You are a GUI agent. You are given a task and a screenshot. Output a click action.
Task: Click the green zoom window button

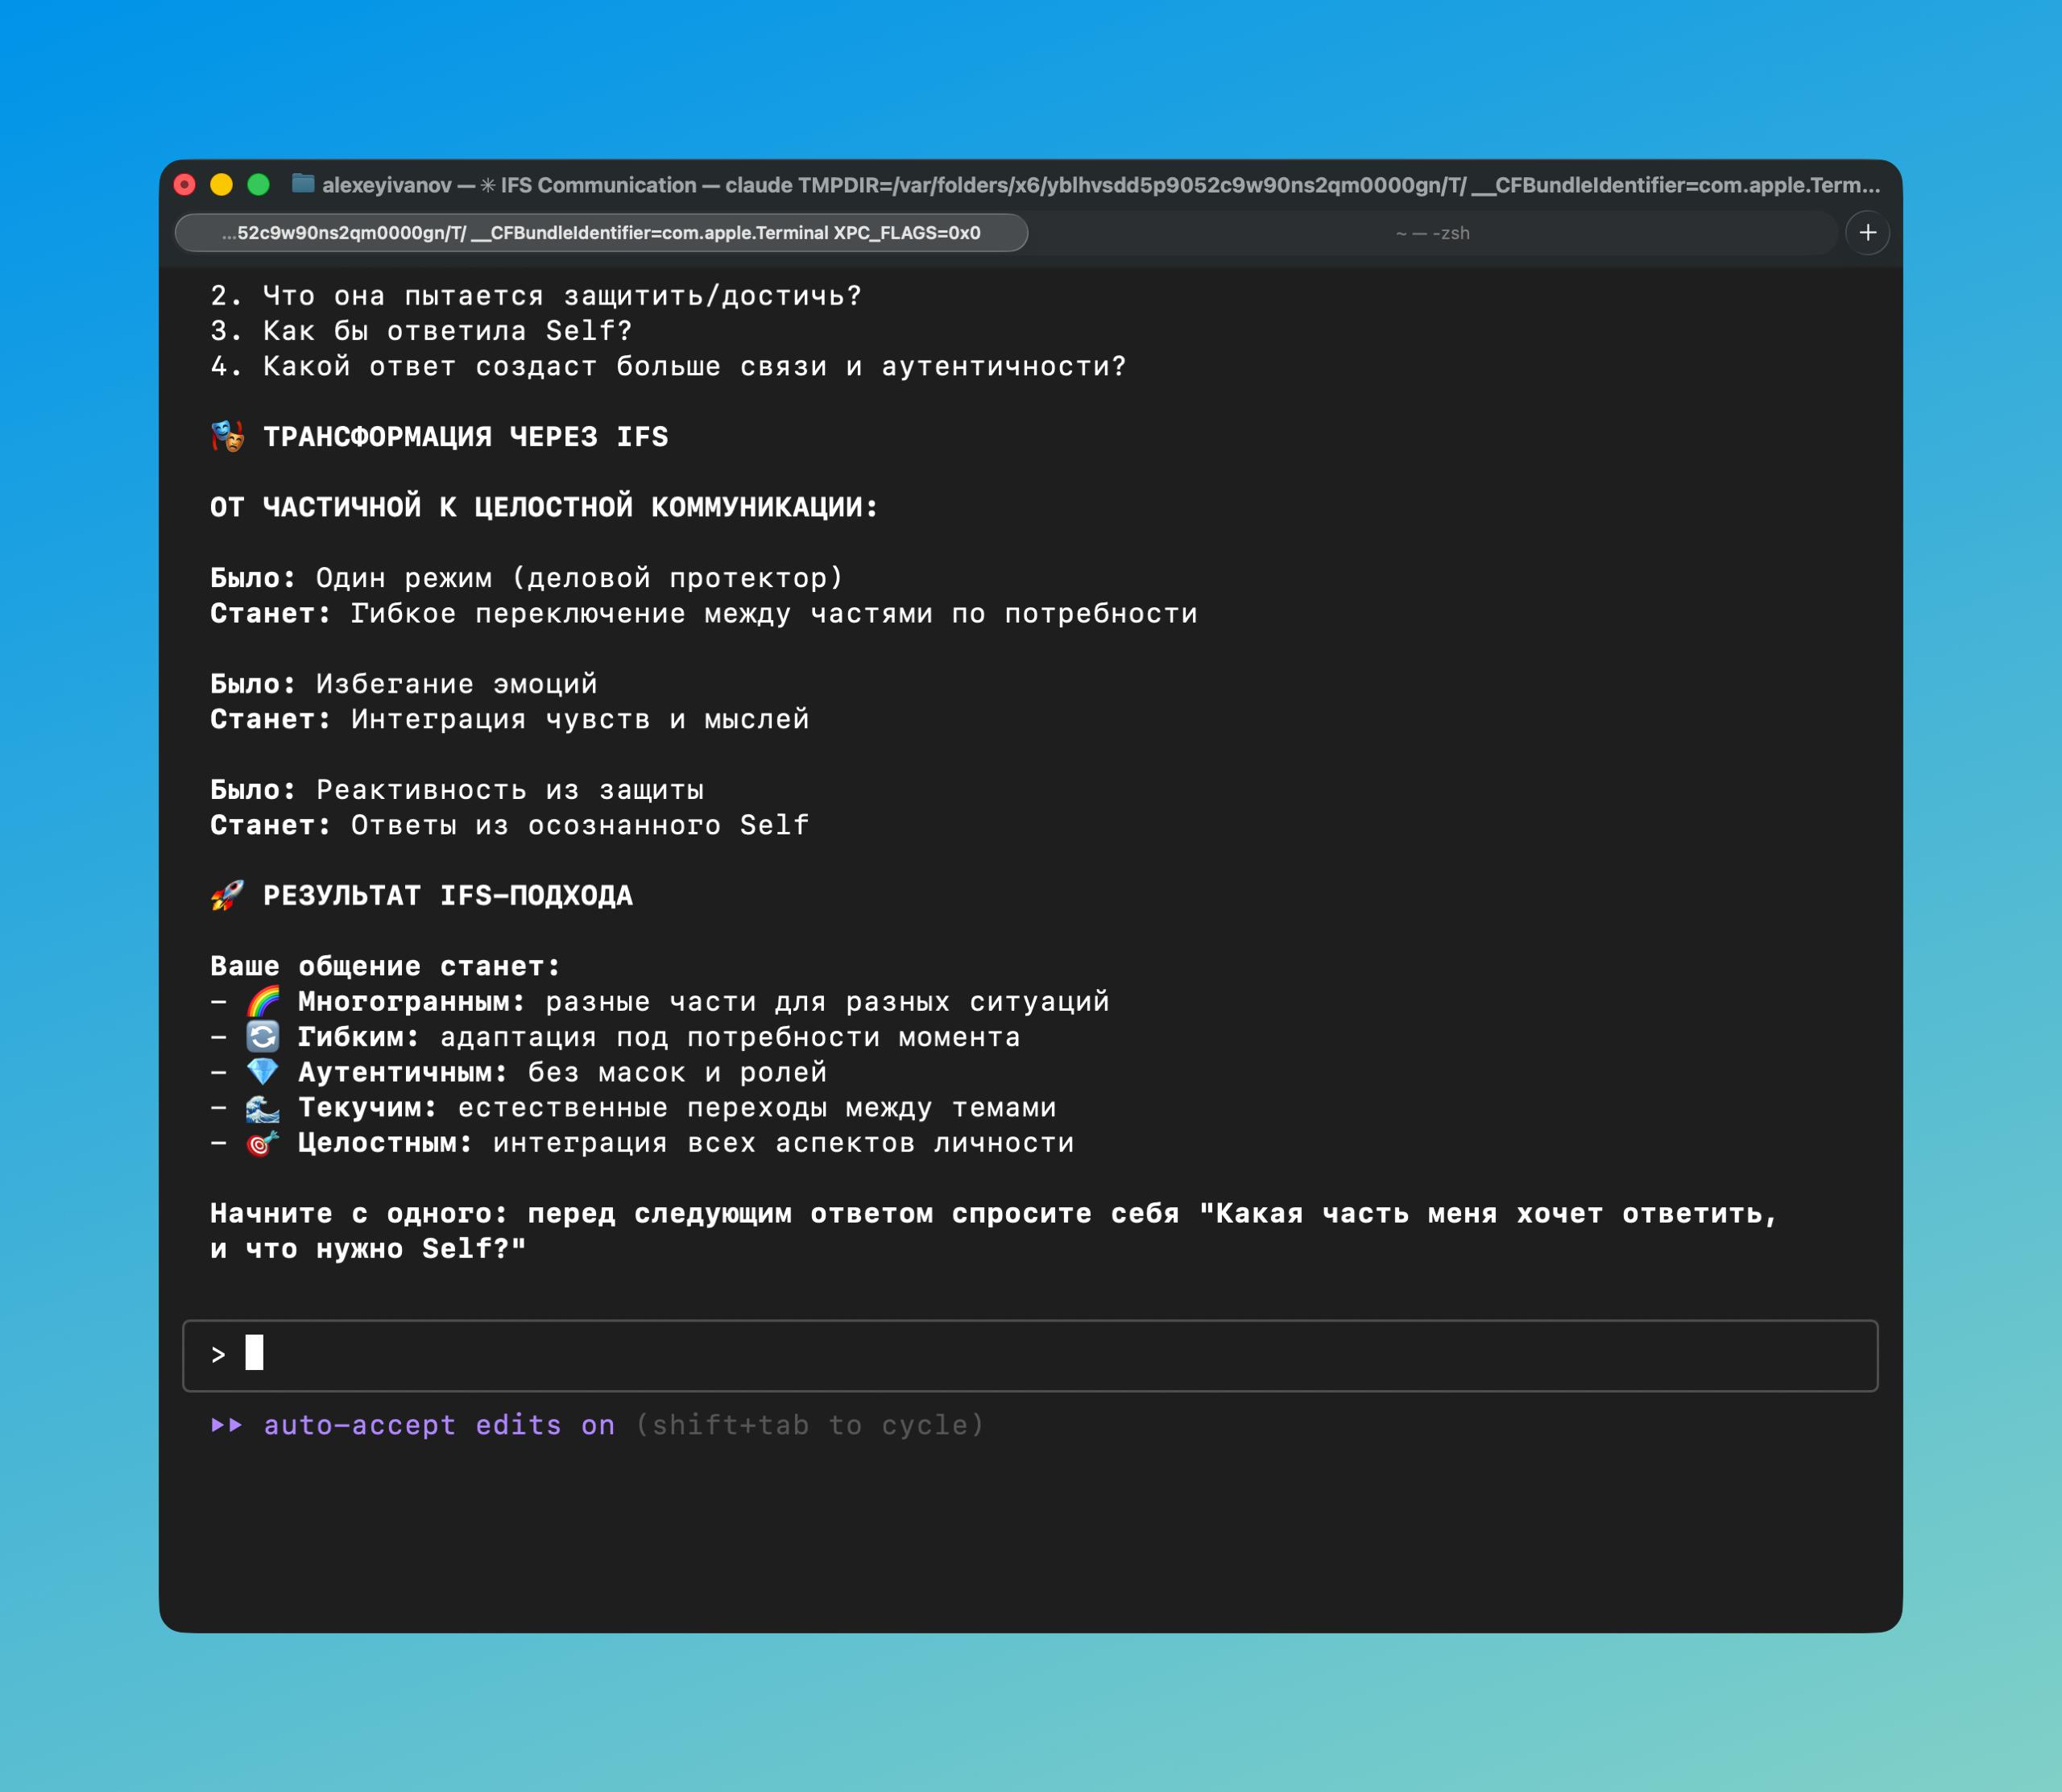(x=258, y=185)
